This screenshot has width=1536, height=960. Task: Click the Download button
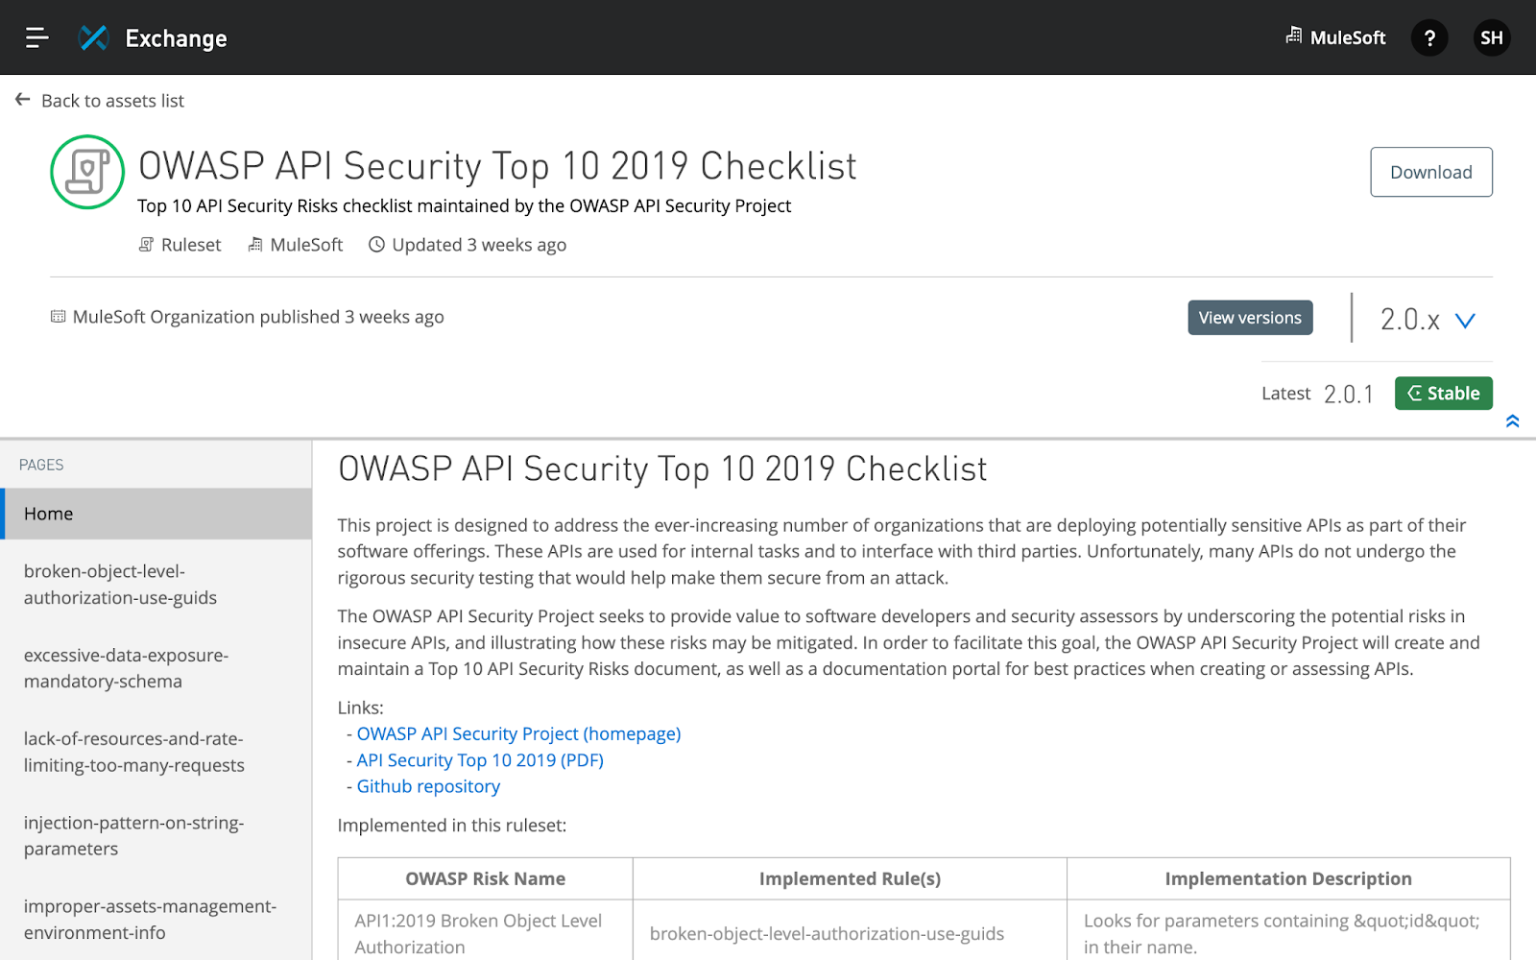click(1431, 171)
